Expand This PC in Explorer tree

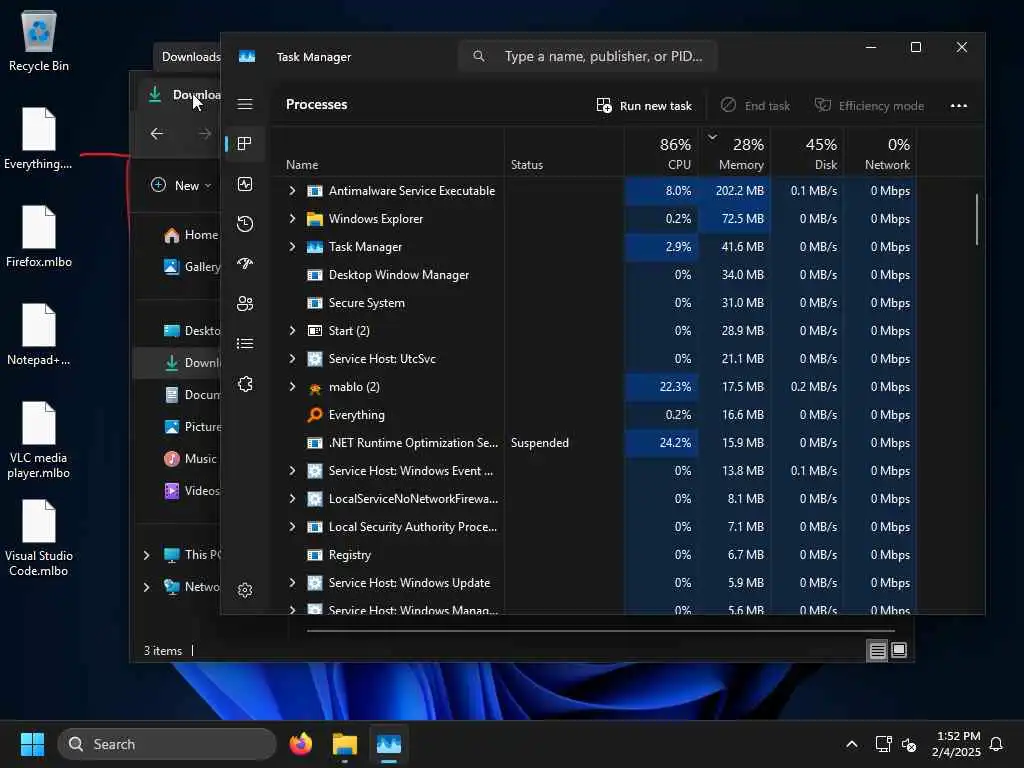point(146,555)
